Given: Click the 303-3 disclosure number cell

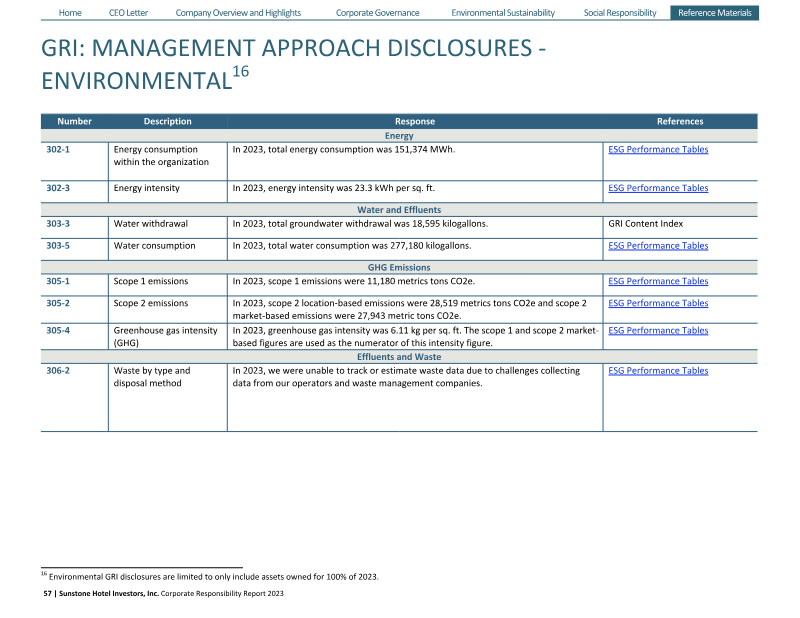Looking at the screenshot, I should point(57,224).
